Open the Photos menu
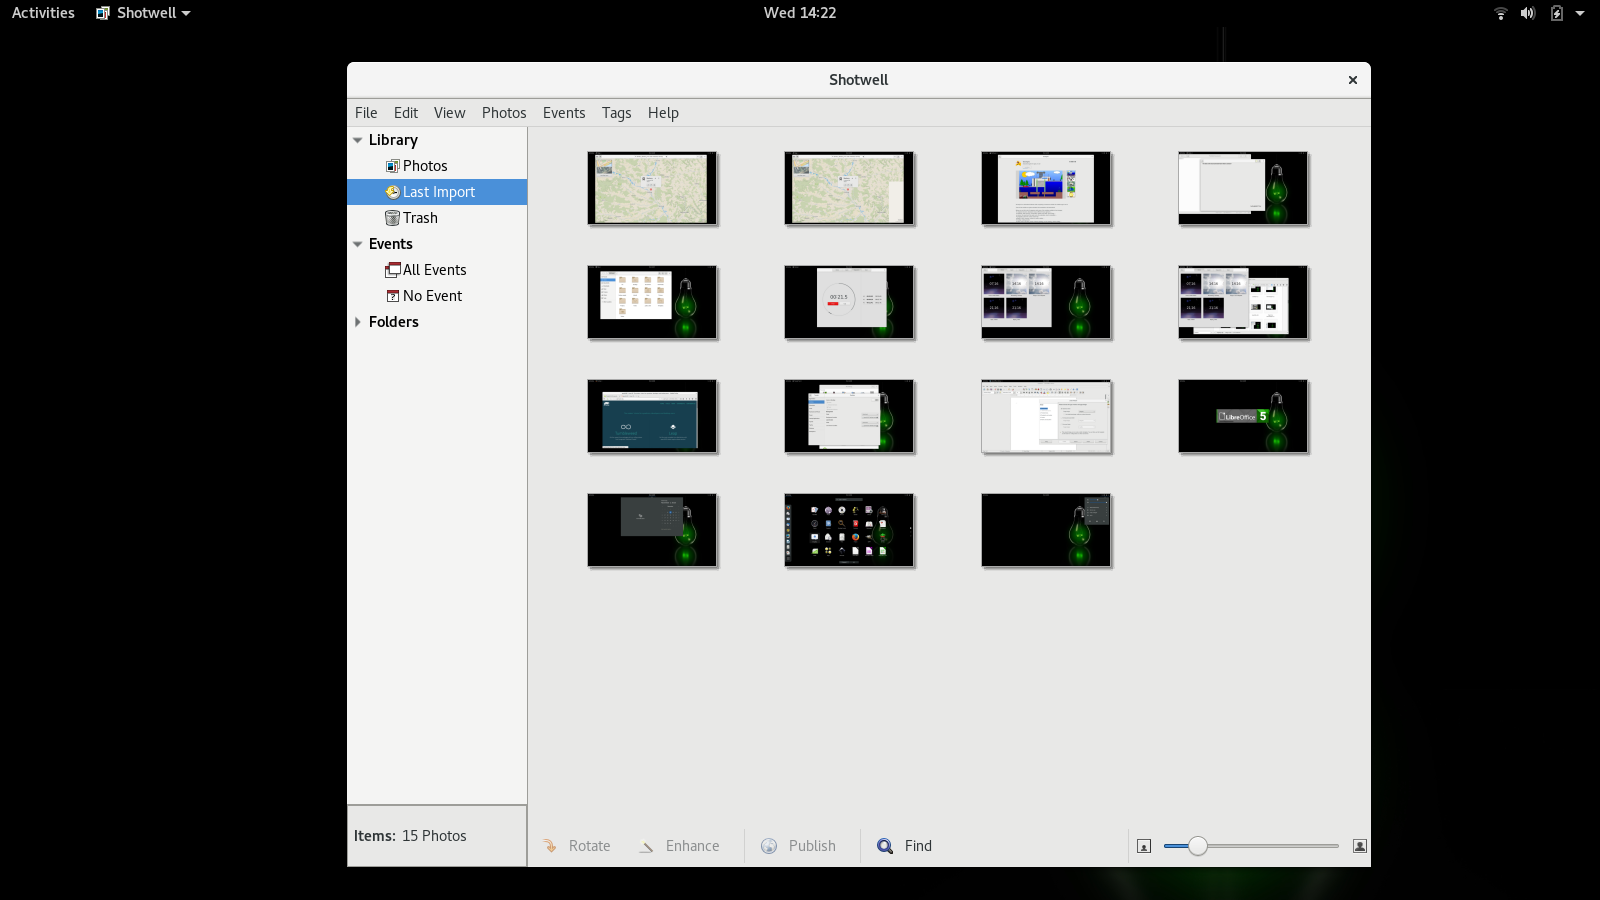 tap(503, 113)
